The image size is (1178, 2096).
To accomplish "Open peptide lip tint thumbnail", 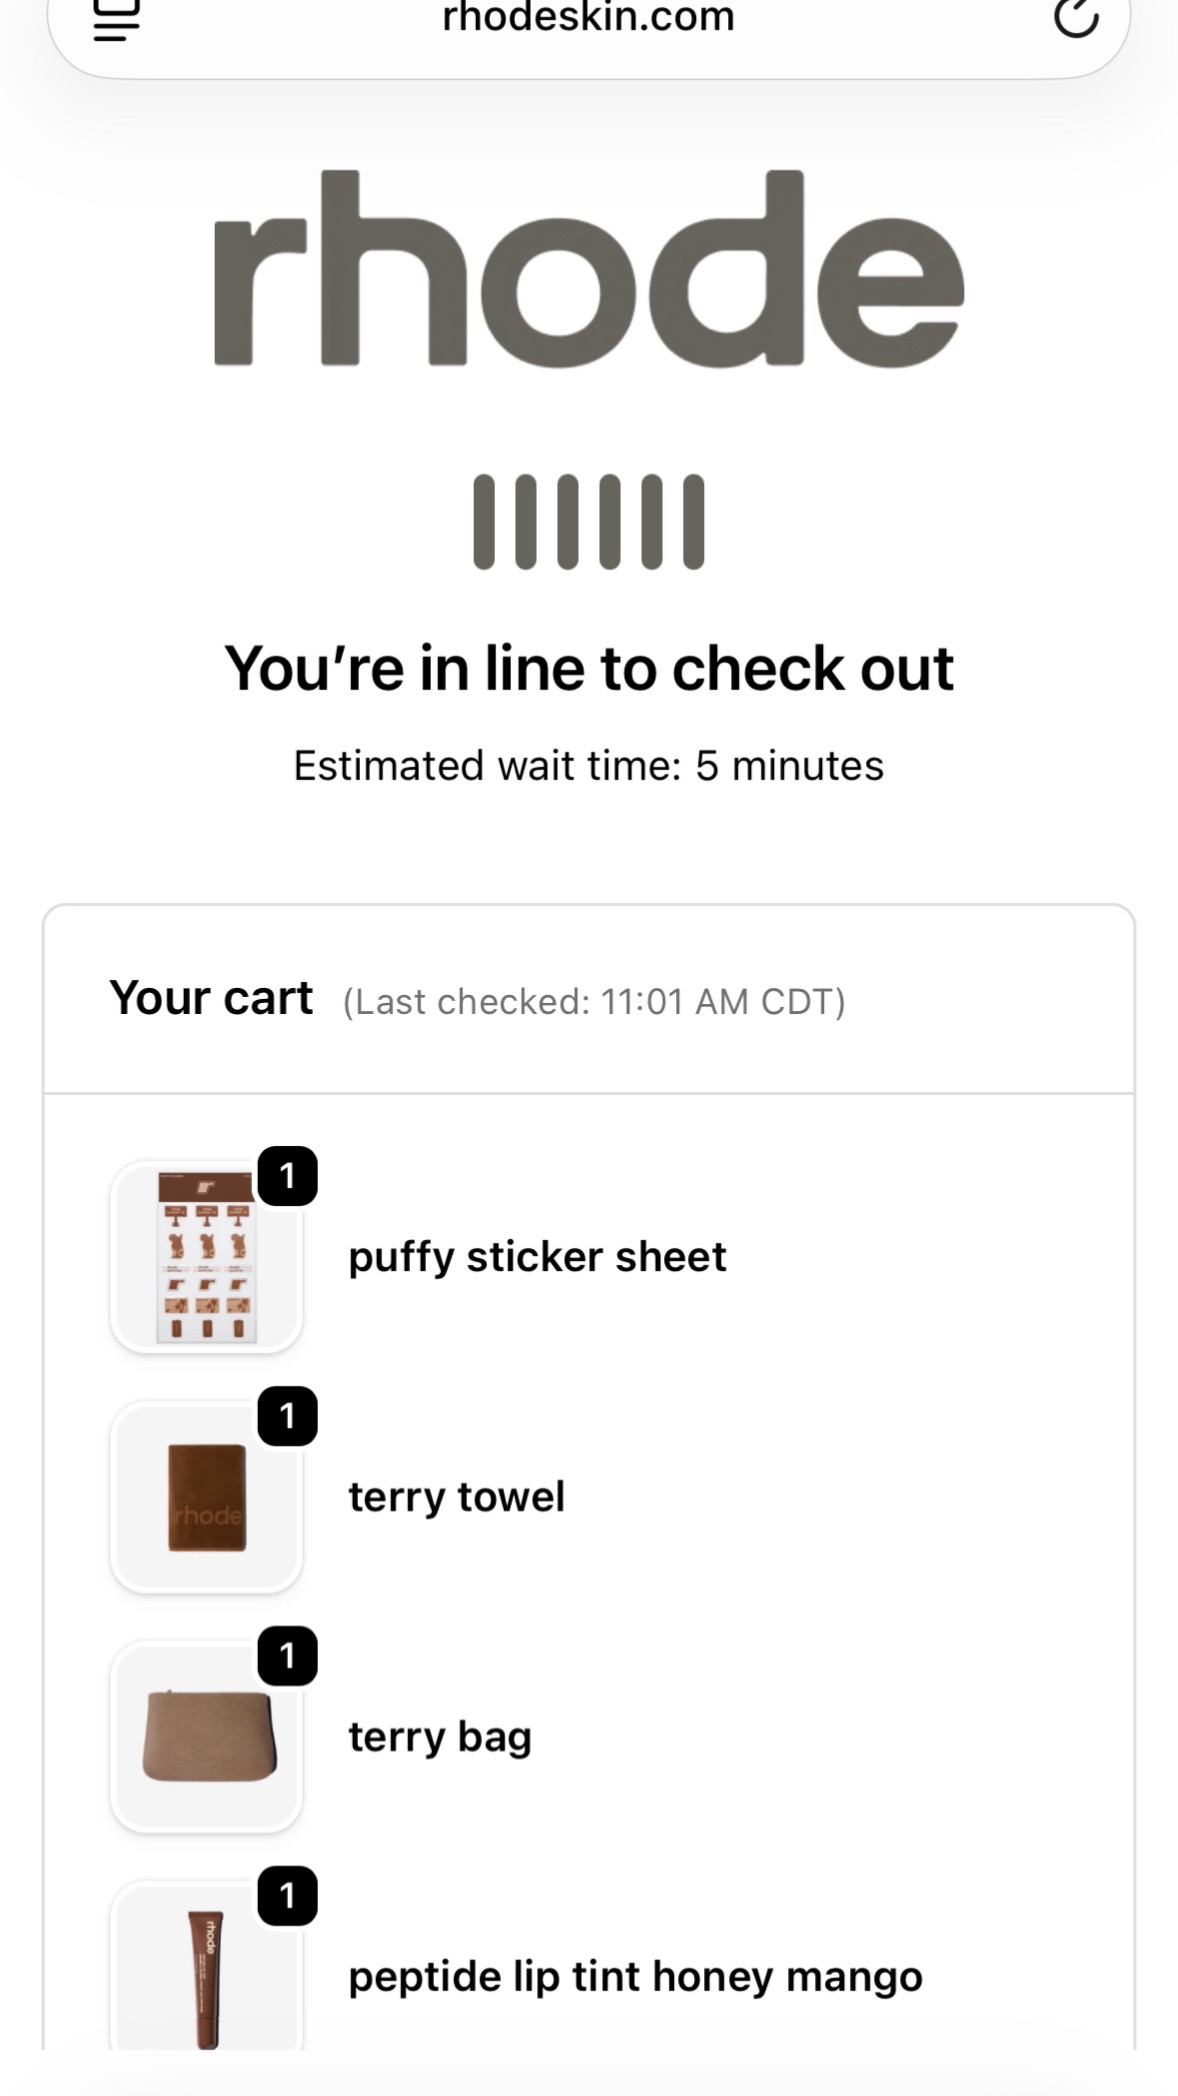I will [206, 1965].
